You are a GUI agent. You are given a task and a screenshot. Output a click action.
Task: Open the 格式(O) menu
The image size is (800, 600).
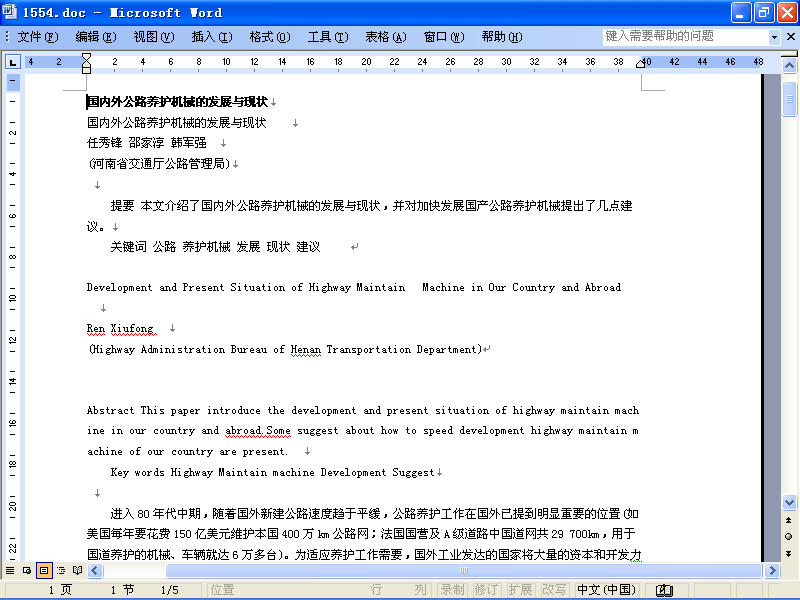pos(270,37)
